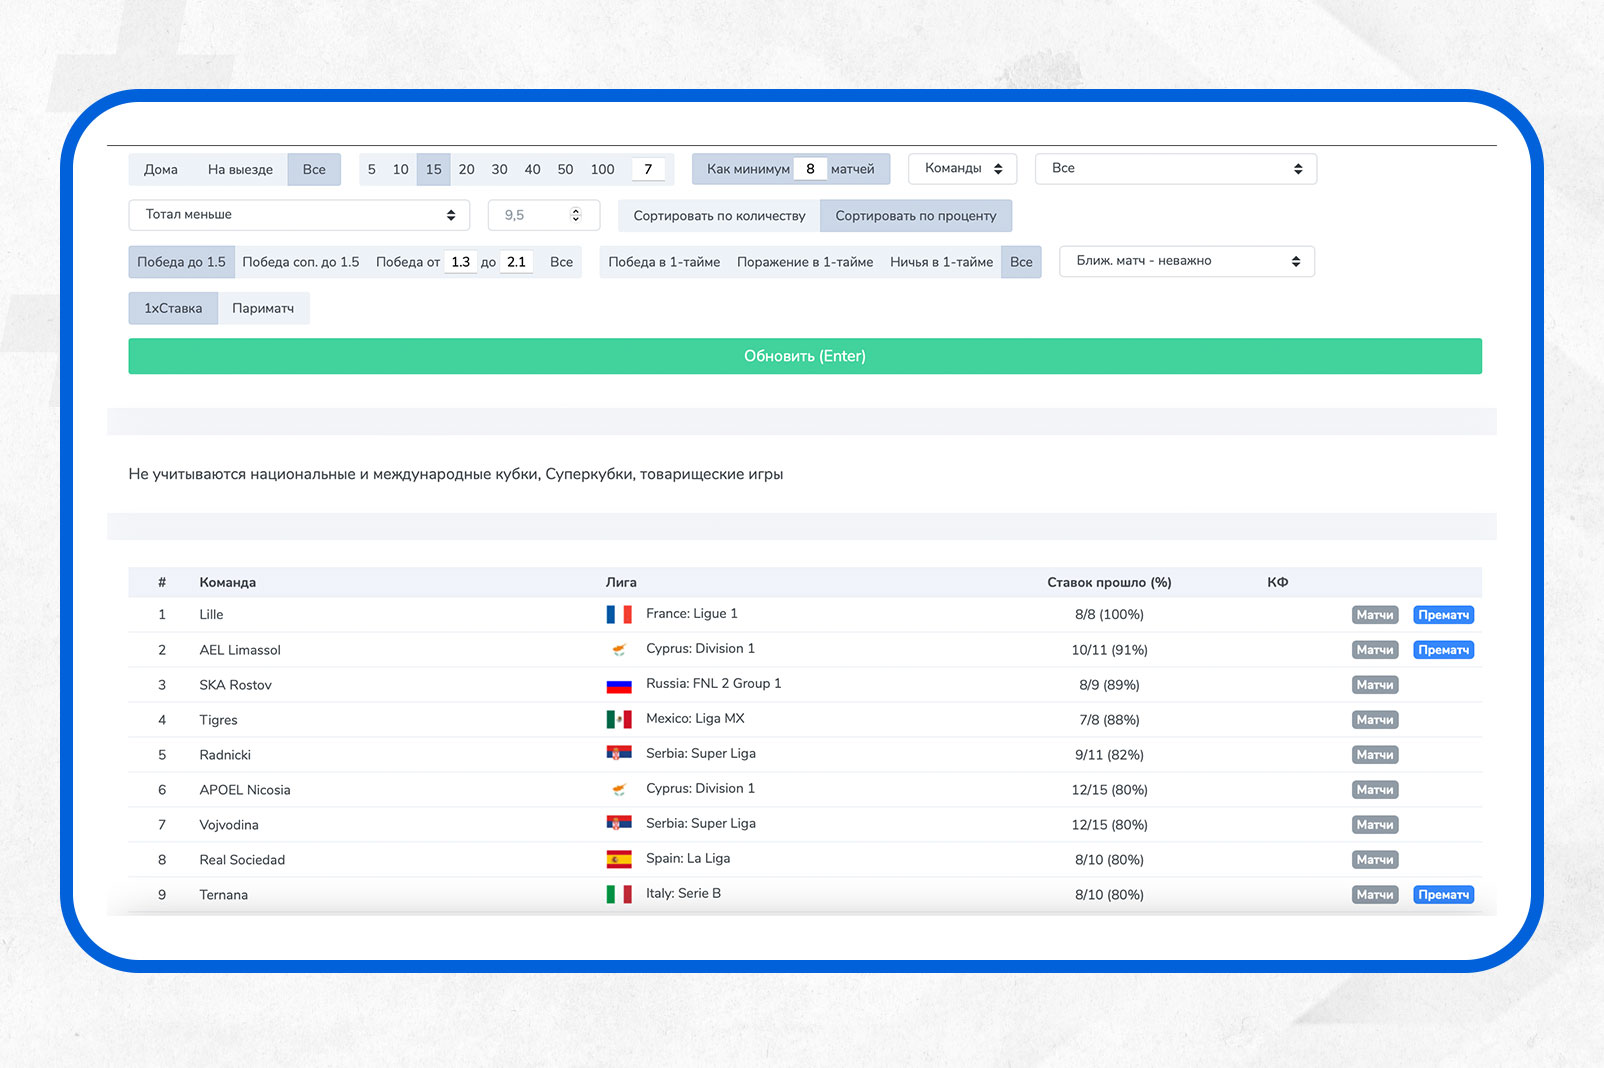This screenshot has height=1068, width=1604.
Task: Click the Italy flag icon for Serie B
Action: click(619, 895)
